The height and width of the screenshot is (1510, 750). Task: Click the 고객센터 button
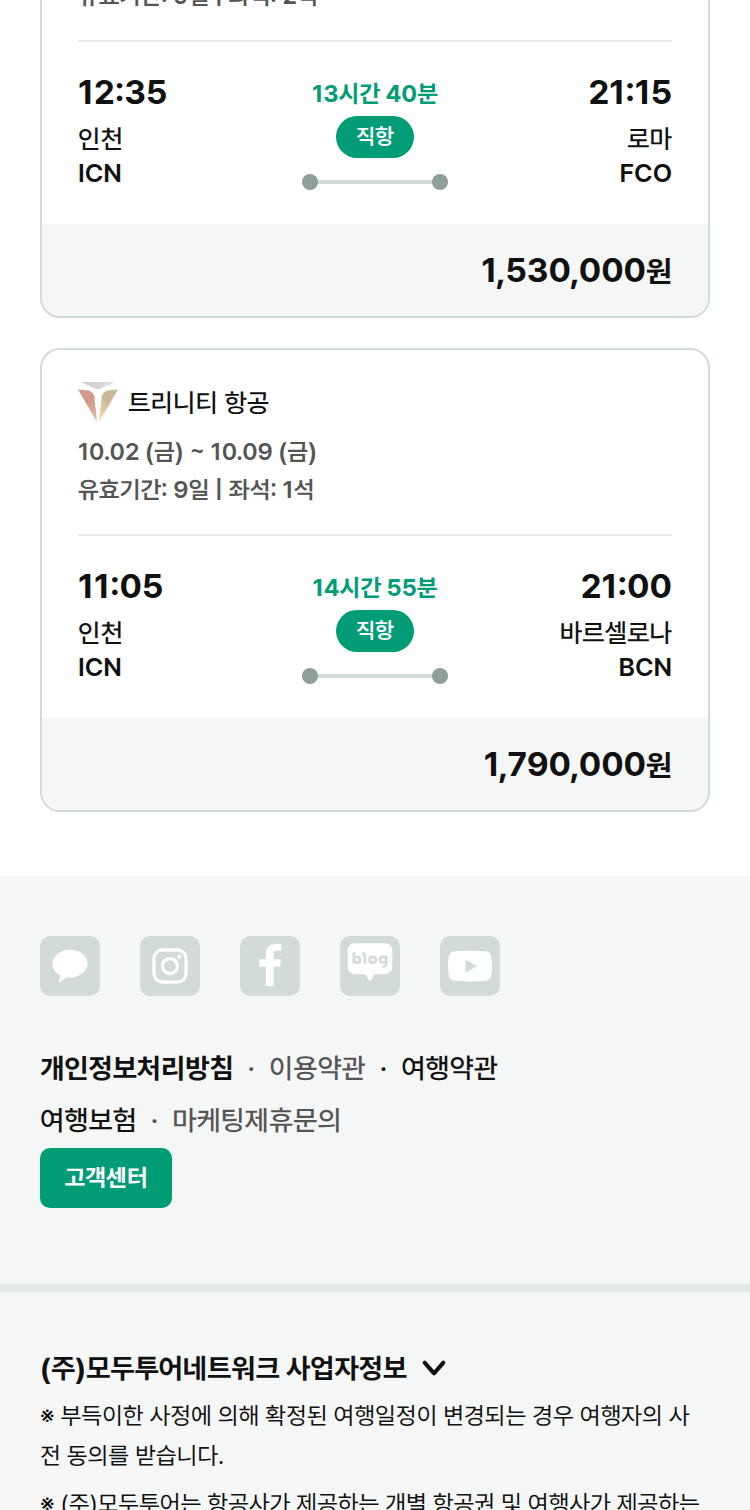[x=106, y=1178]
